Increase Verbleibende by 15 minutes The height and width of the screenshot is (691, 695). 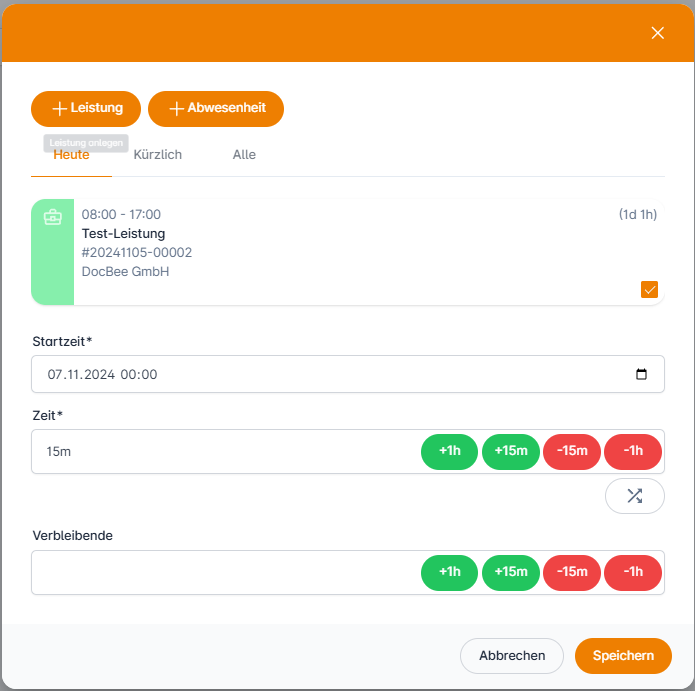coord(510,572)
